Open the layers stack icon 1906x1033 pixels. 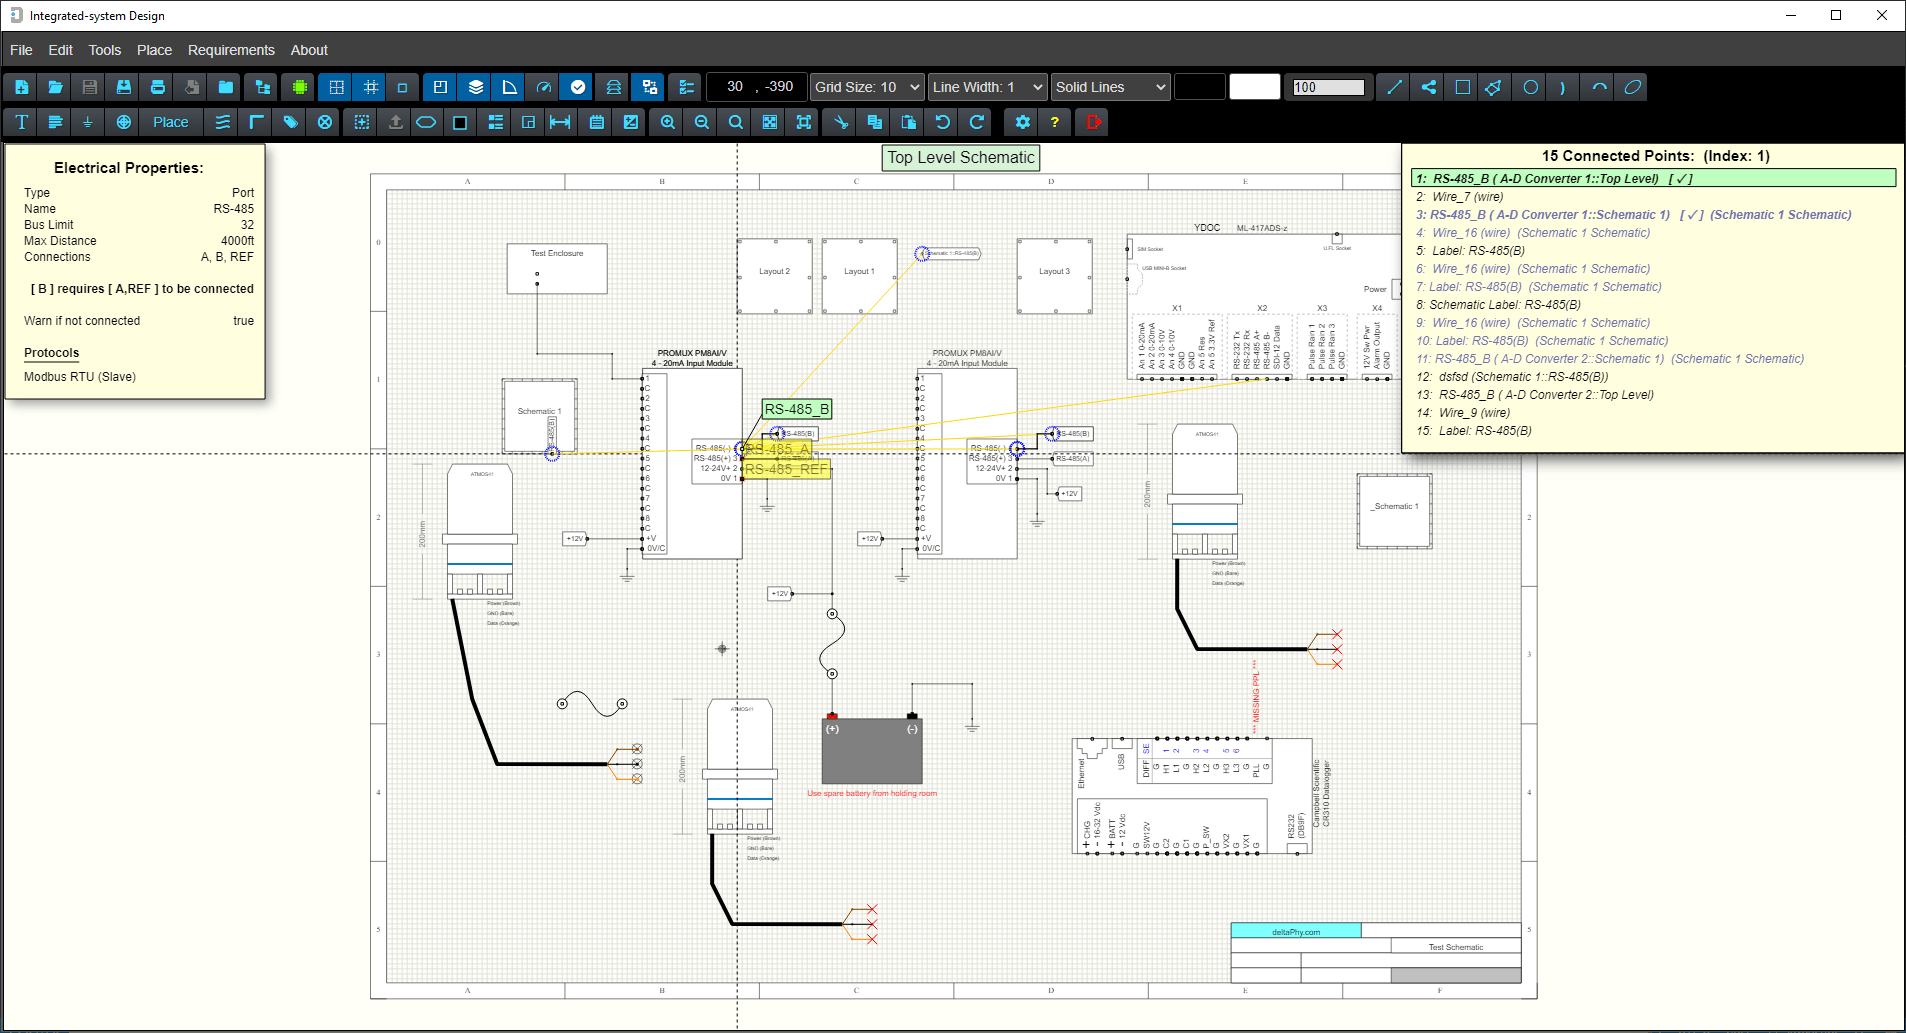click(x=476, y=87)
